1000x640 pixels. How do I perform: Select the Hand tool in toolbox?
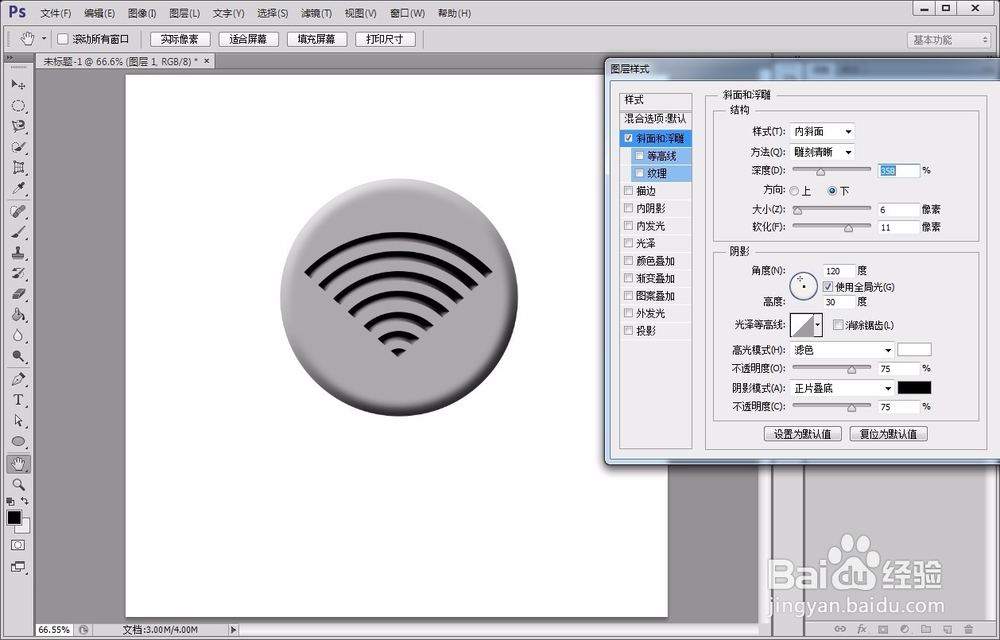[18, 463]
